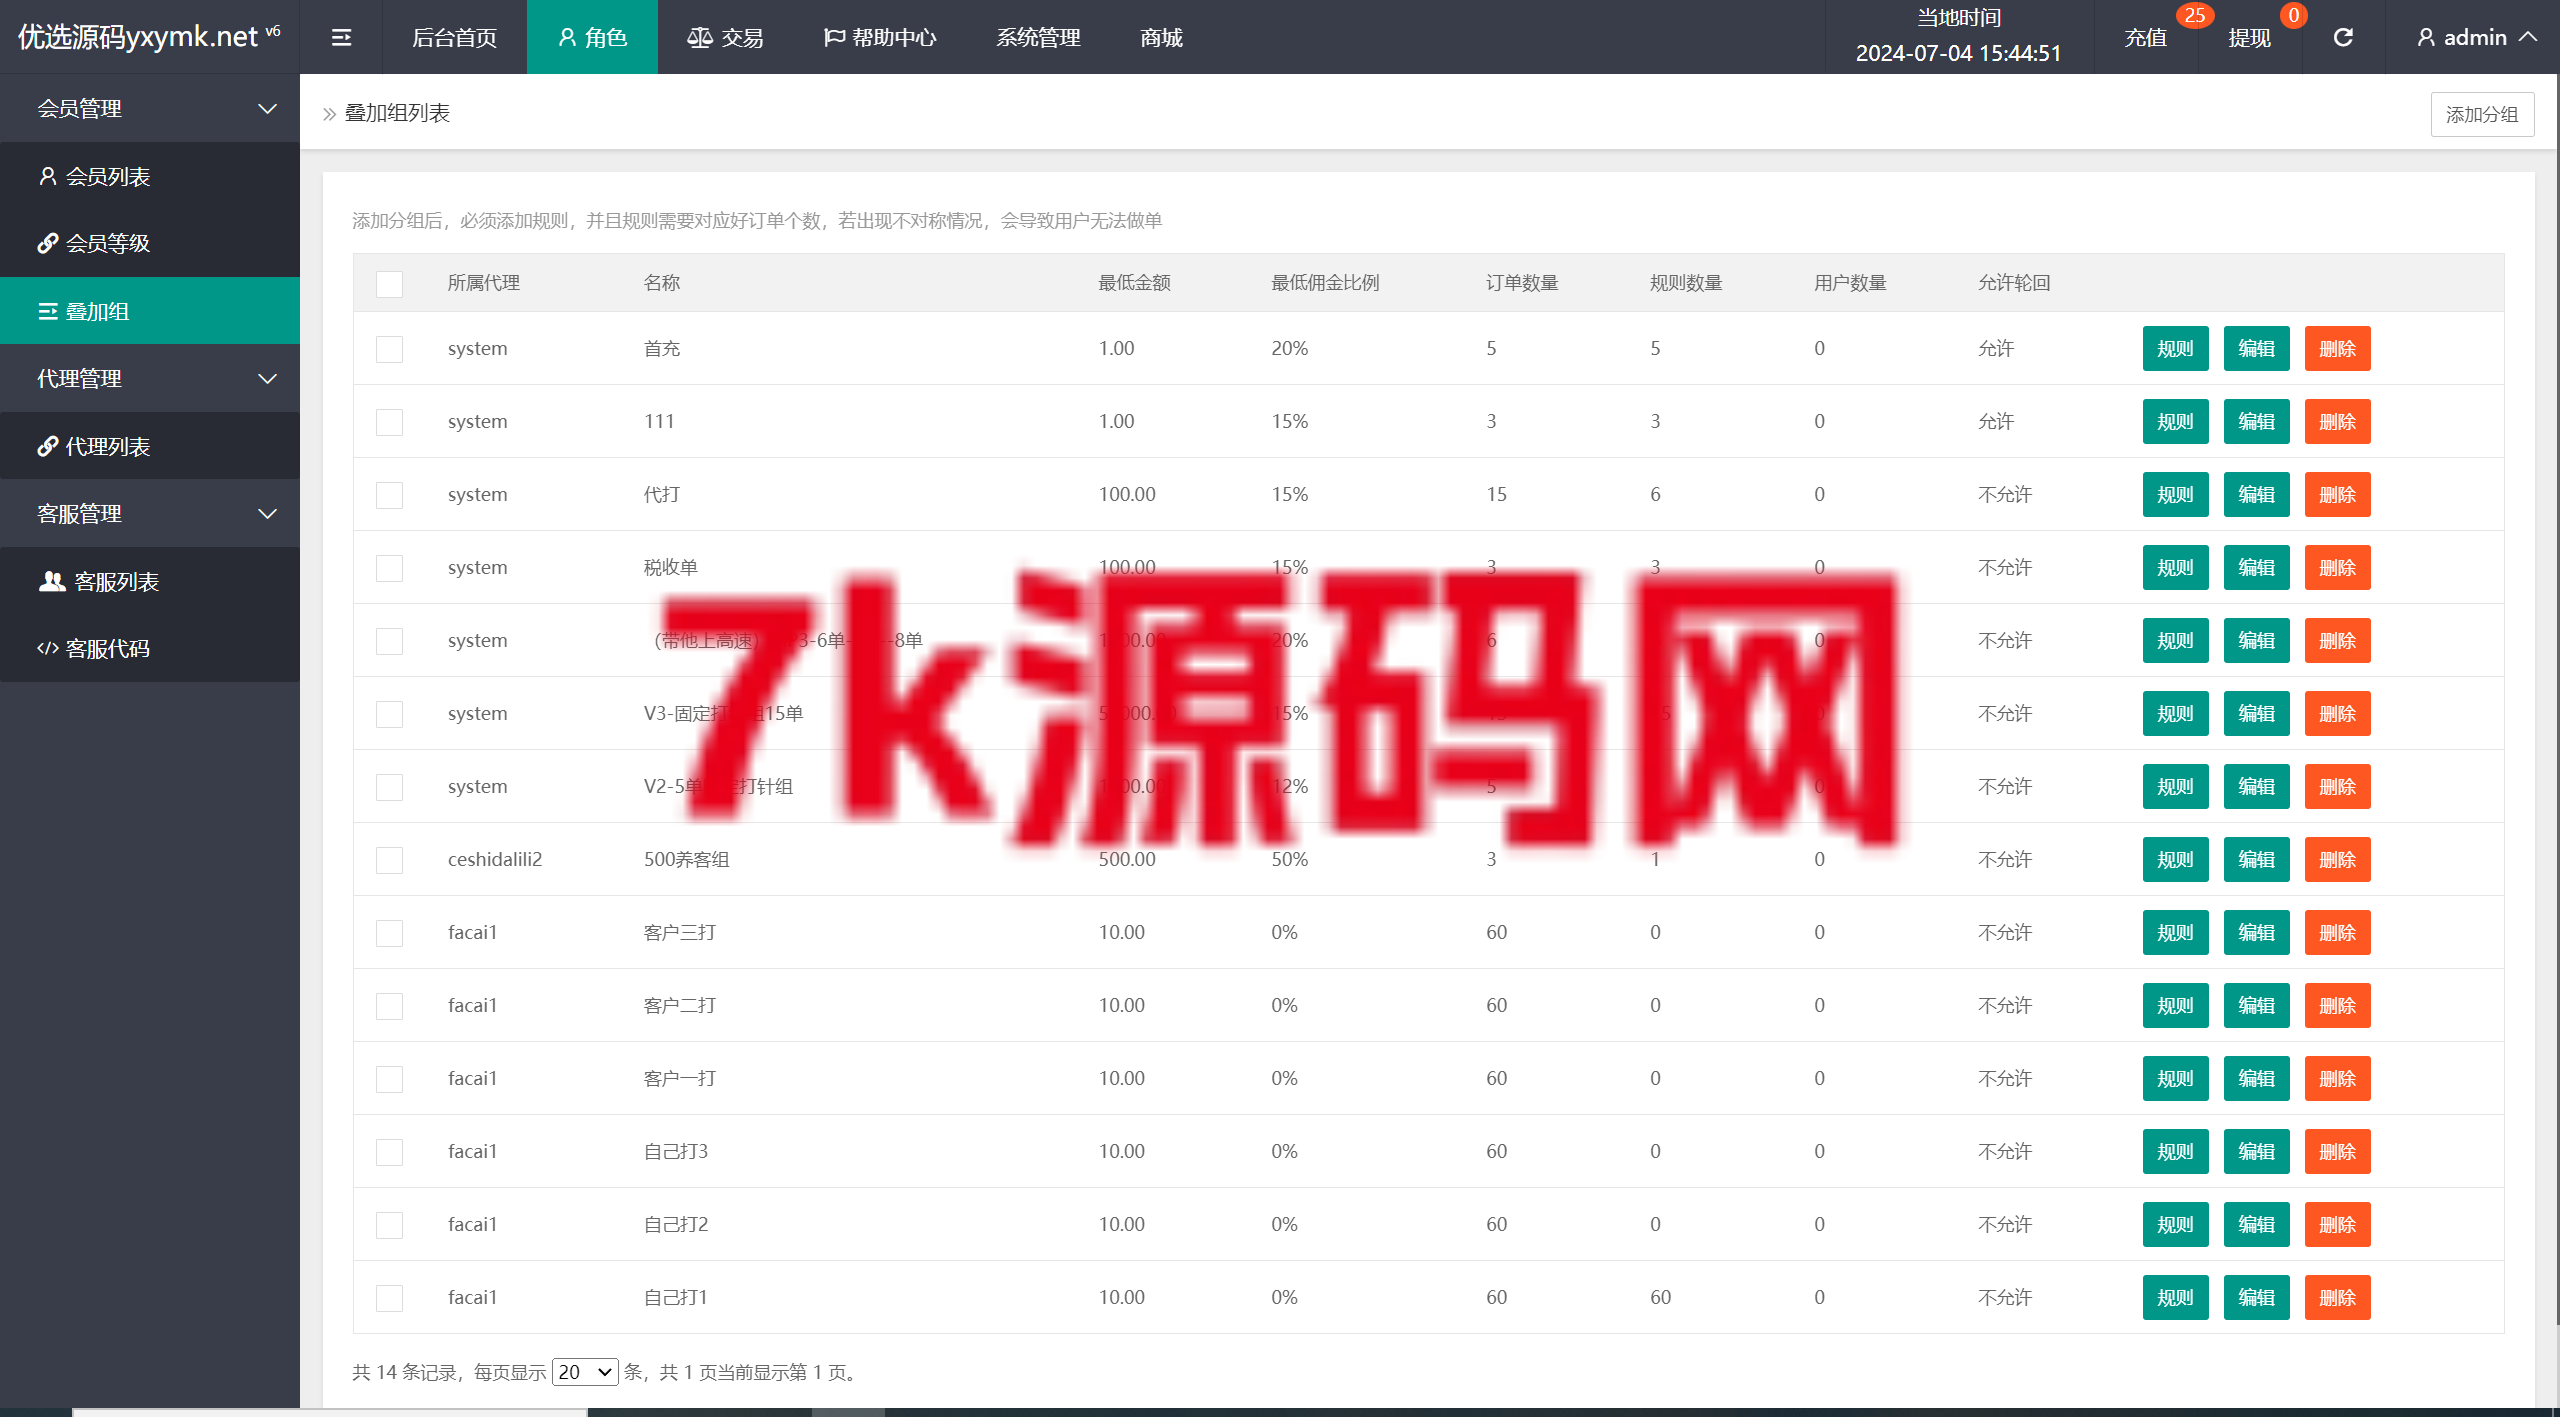Open 规则 for the 首充 row
Viewport: 2560px width, 1417px height.
coord(2175,349)
